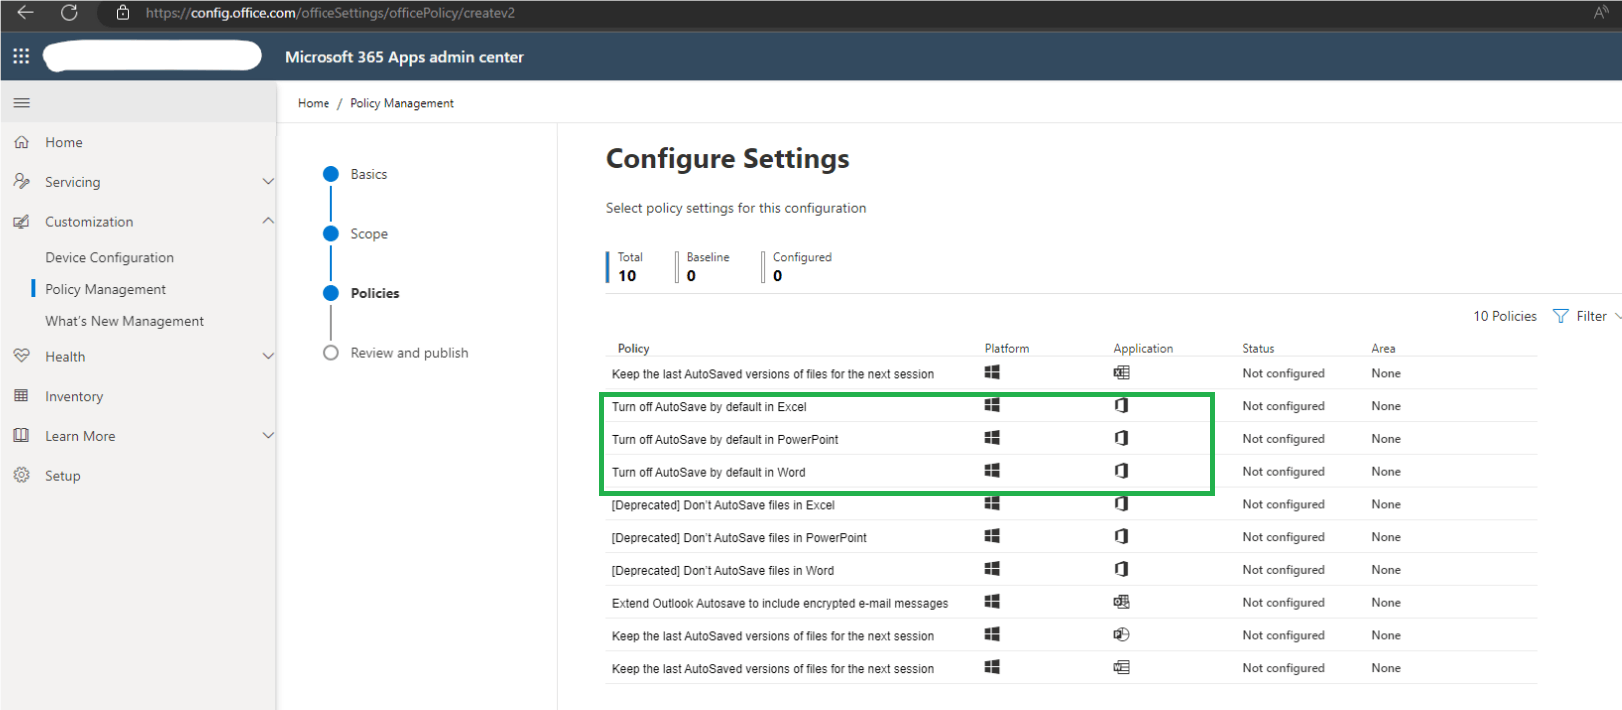This screenshot has height=710, width=1622.
Task: Click the browser back arrow
Action: (26, 13)
